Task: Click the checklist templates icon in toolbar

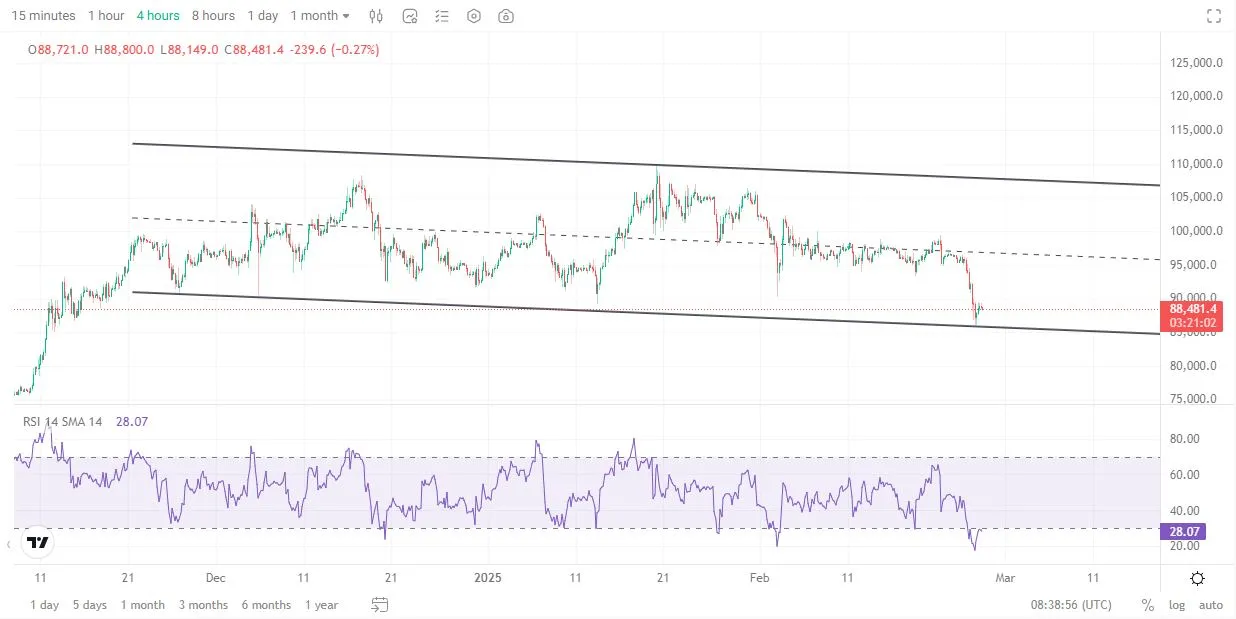Action: (x=441, y=16)
